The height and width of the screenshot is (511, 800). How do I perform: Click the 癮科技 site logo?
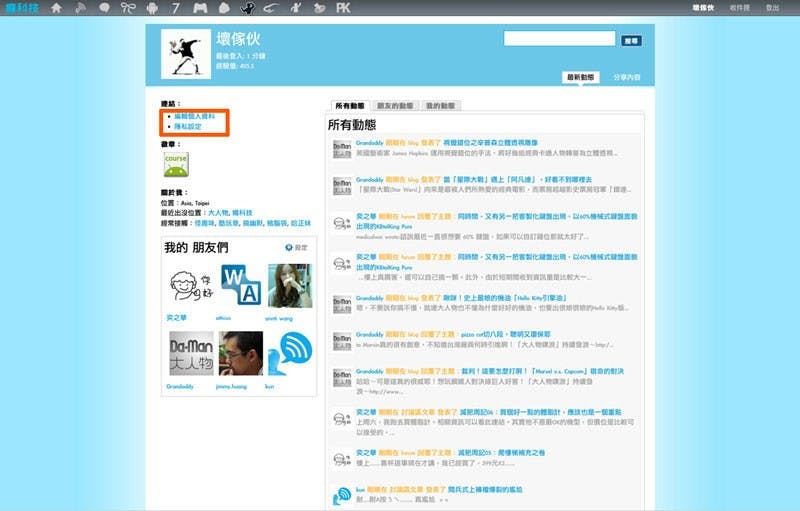pyautogui.click(x=22, y=8)
